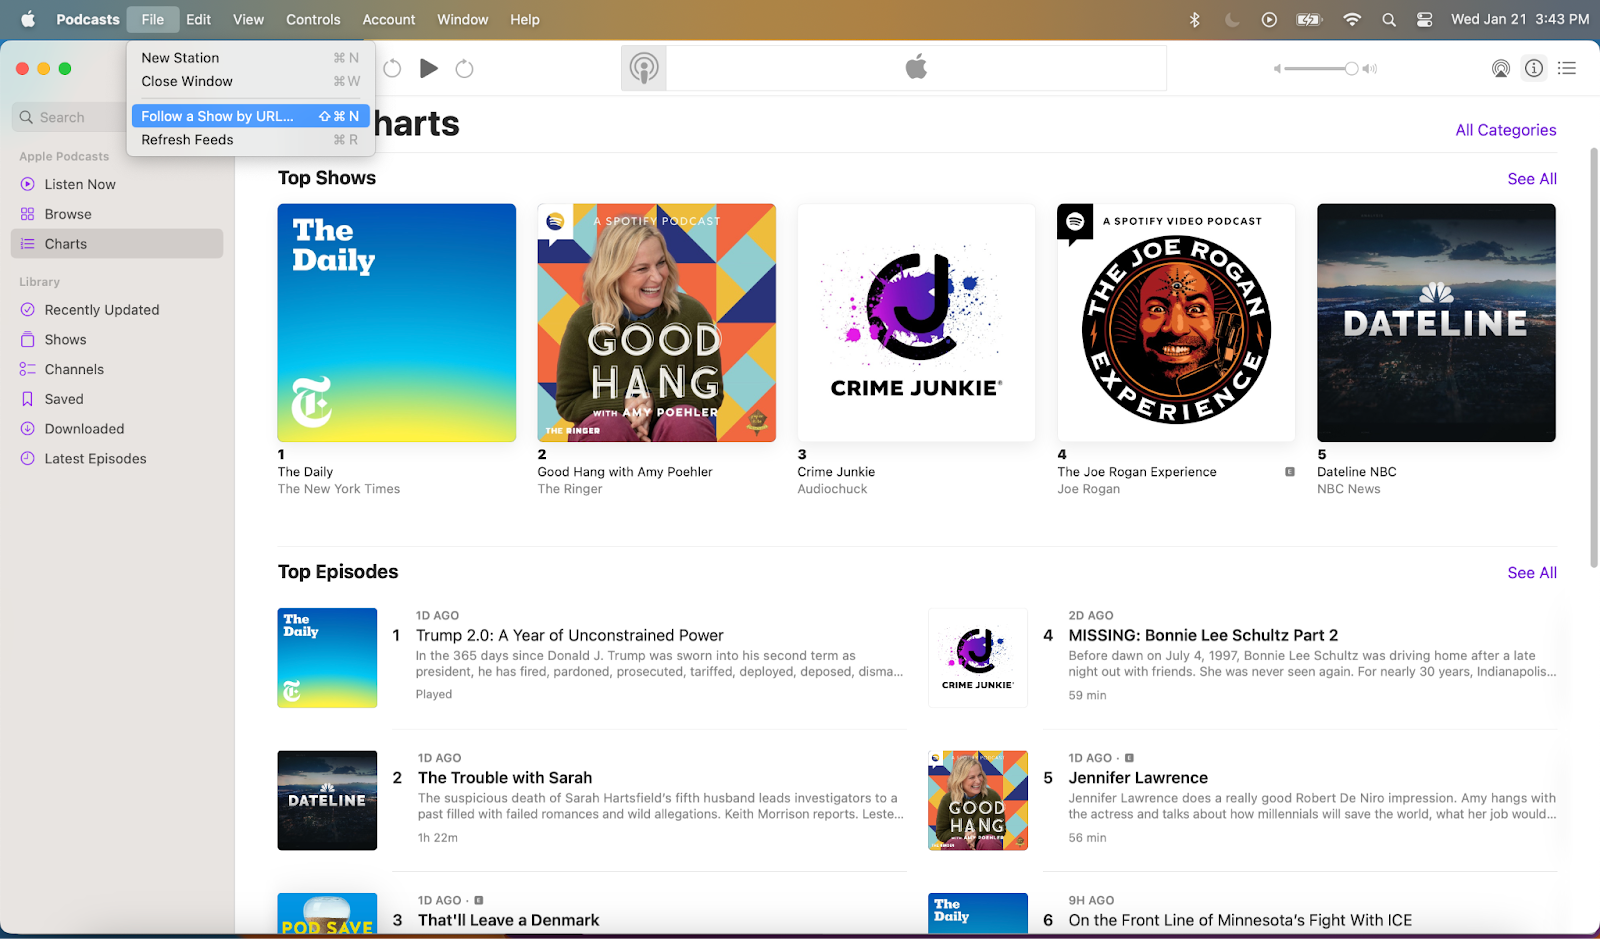This screenshot has width=1600, height=939.
Task: Open episode Trump 2.0: A Year of Unconstrained Power
Action: (x=570, y=635)
